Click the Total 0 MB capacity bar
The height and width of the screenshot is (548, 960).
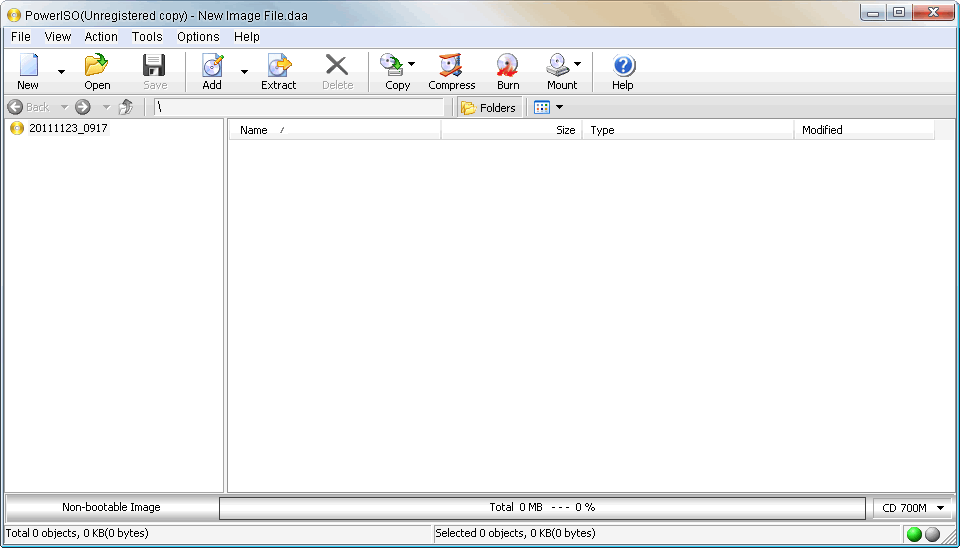(x=542, y=507)
